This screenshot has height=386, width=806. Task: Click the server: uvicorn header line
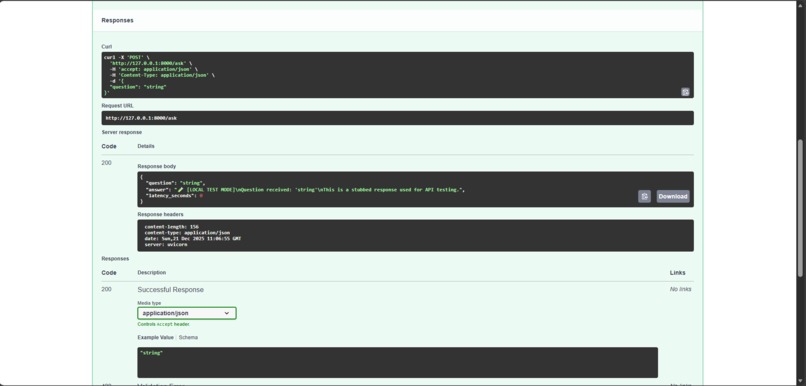(166, 245)
